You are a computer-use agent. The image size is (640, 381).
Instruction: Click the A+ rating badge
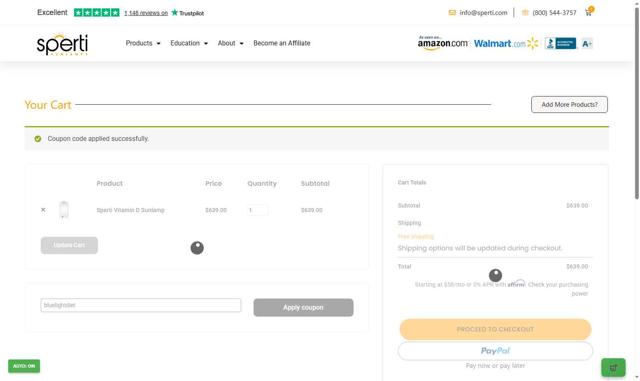click(x=587, y=44)
